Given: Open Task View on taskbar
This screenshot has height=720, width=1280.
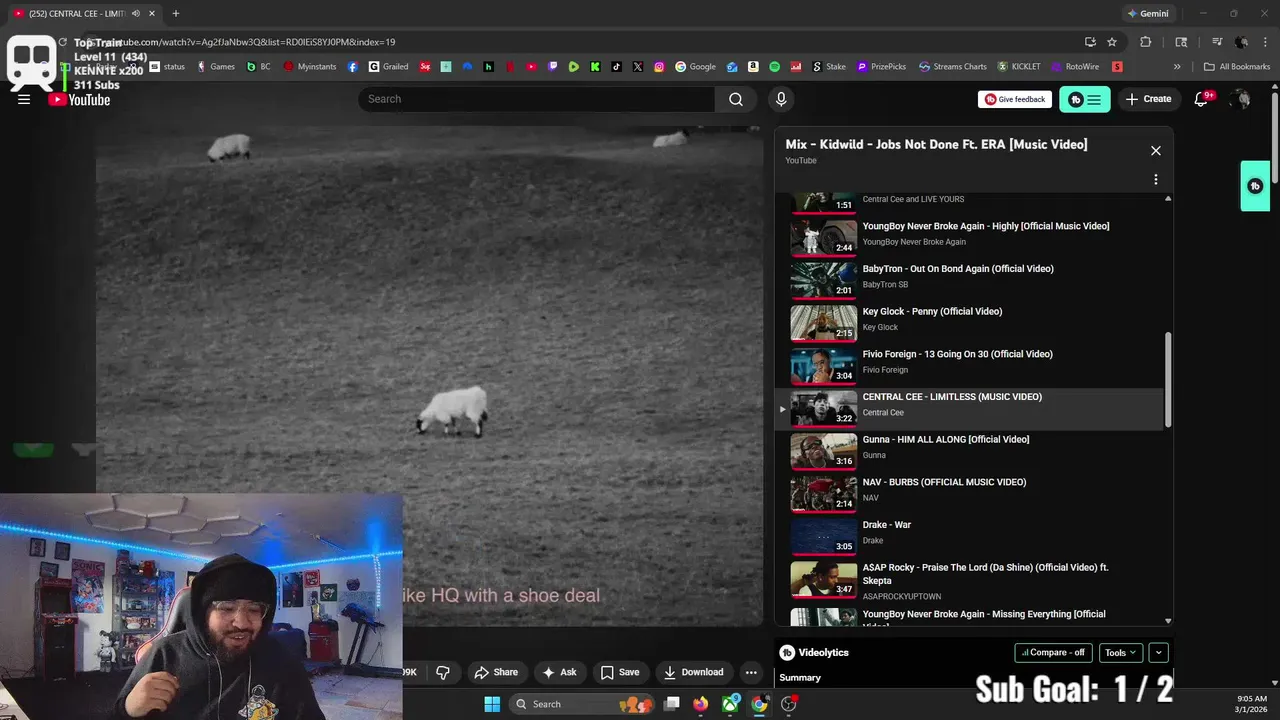Looking at the screenshot, I should (x=672, y=704).
